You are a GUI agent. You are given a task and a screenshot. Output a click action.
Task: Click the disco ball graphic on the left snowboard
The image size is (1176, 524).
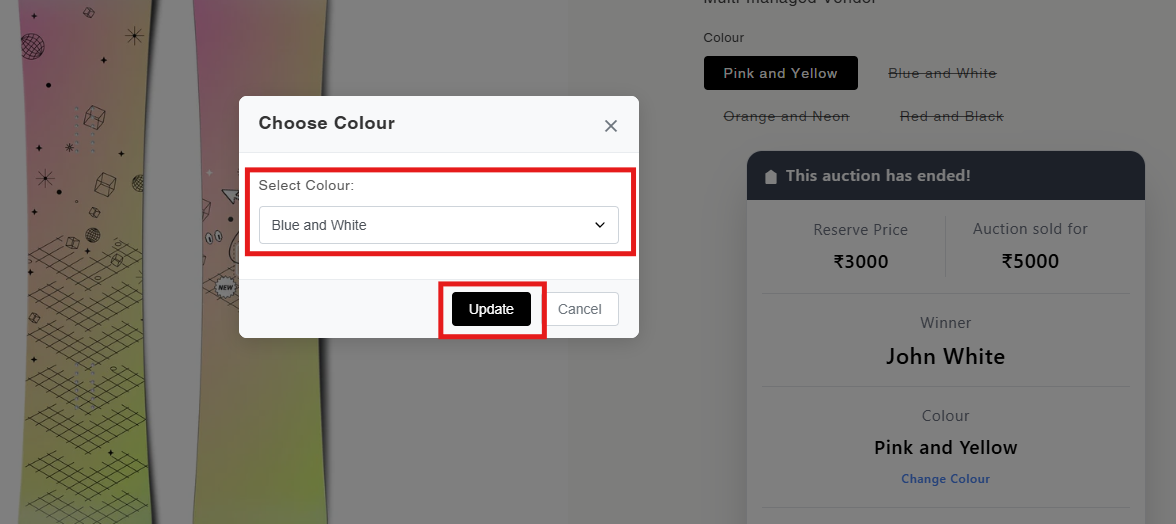point(32,46)
